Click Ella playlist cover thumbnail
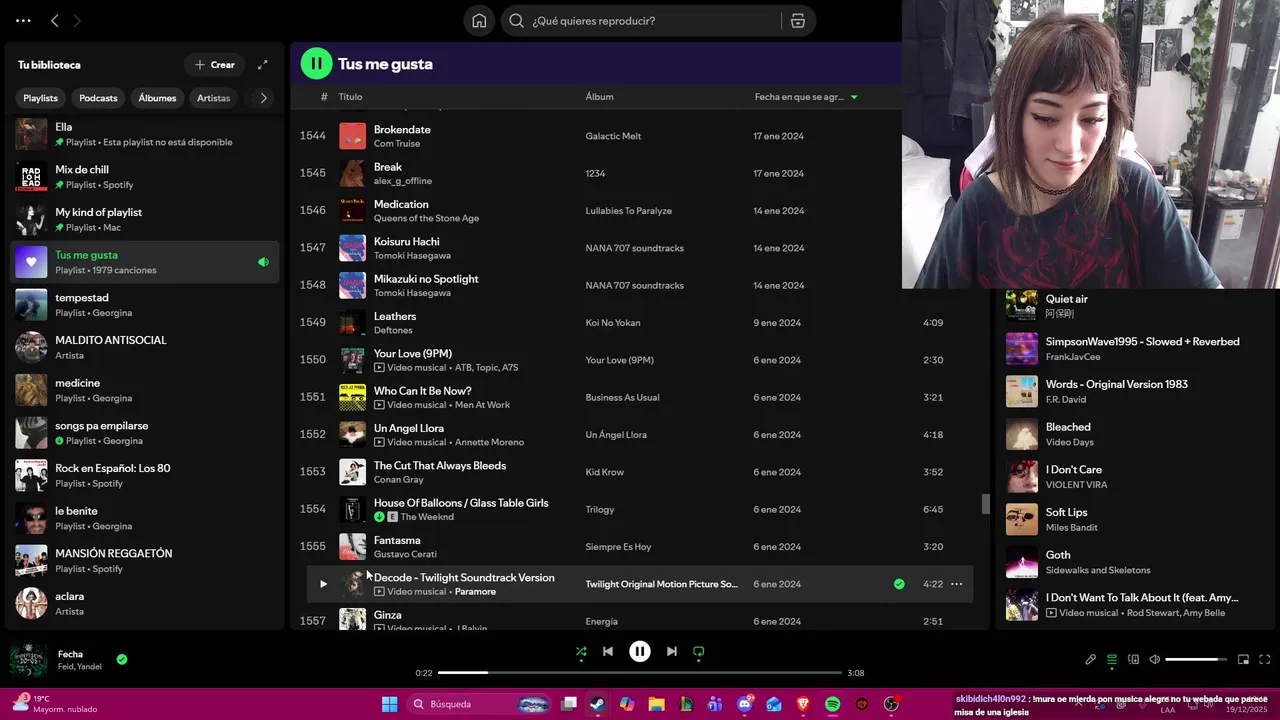Viewport: 1280px width, 720px height. click(x=31, y=134)
